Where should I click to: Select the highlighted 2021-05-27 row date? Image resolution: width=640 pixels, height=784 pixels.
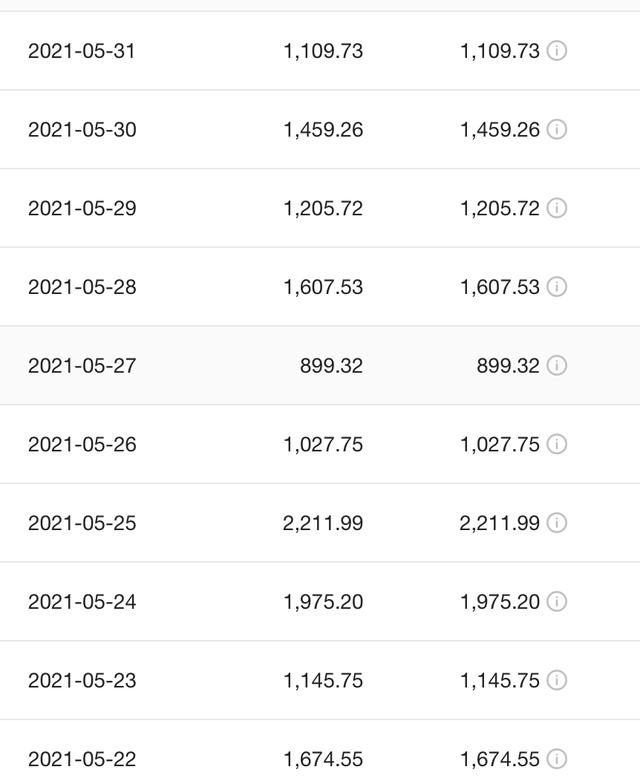click(x=82, y=366)
